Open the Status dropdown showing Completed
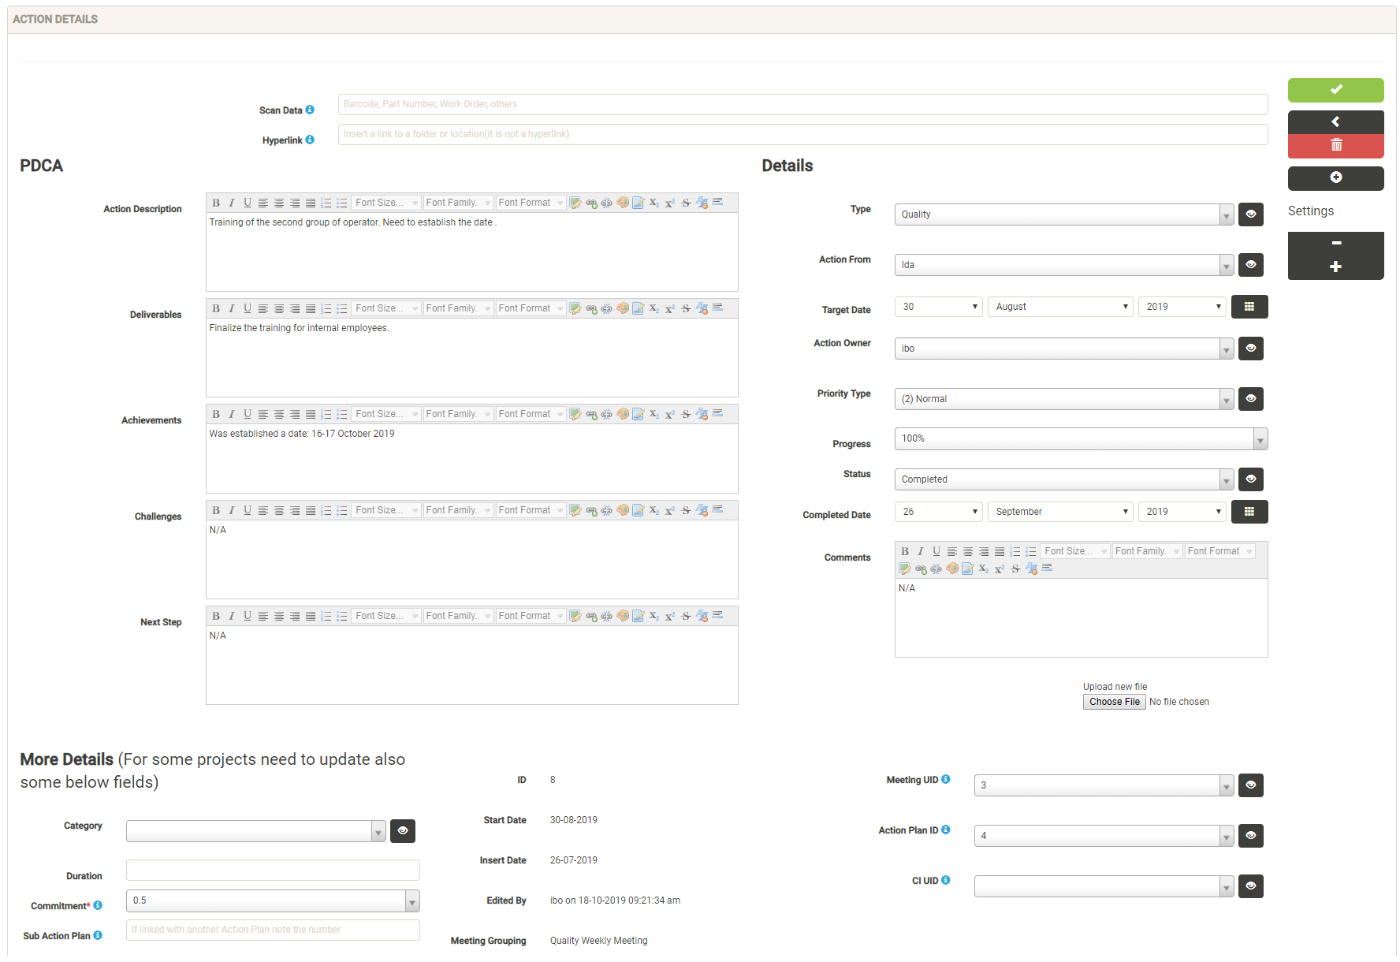1400x962 pixels. coord(1064,479)
